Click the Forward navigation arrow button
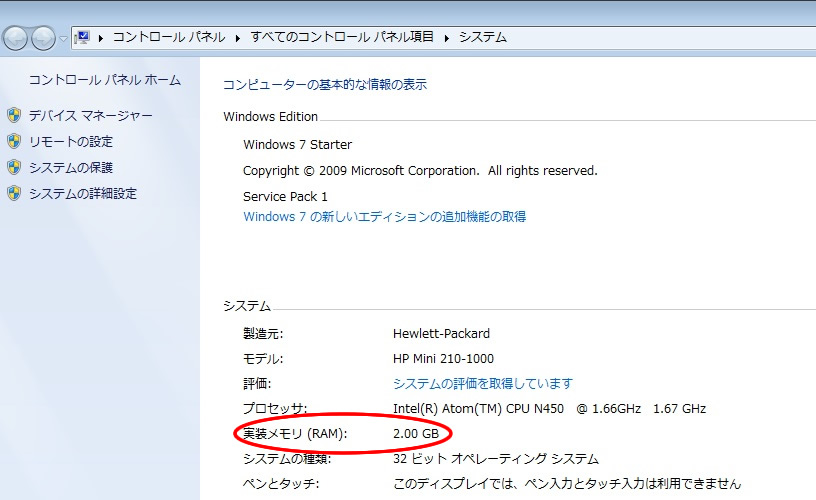Viewport: 816px width, 500px height. click(43, 38)
